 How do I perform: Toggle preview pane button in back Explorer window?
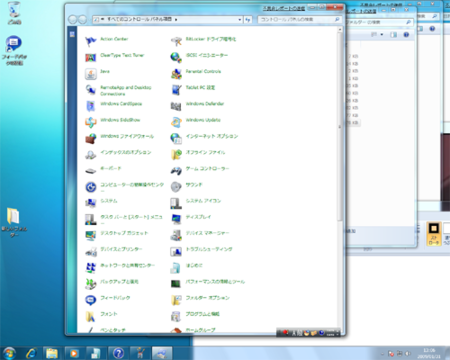point(394,34)
